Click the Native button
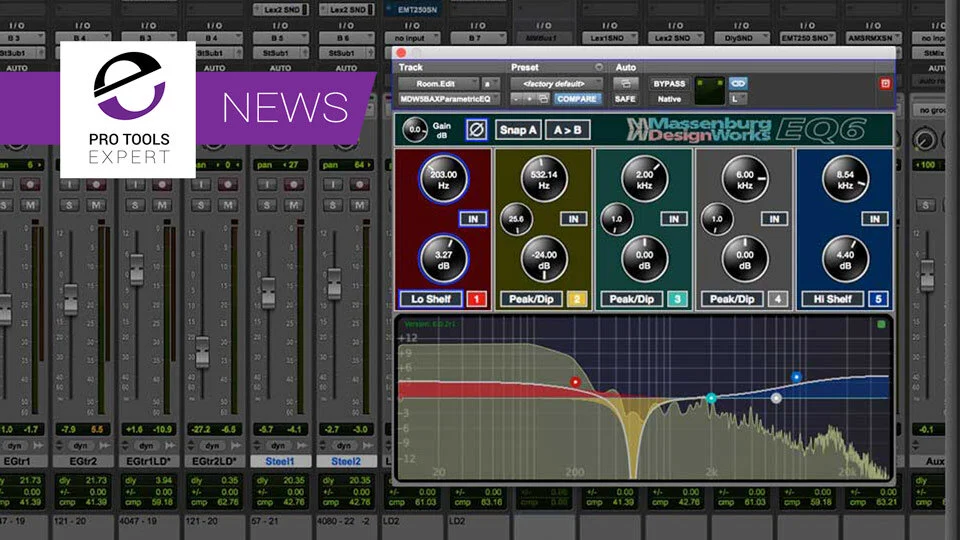The image size is (960, 540). (x=669, y=99)
